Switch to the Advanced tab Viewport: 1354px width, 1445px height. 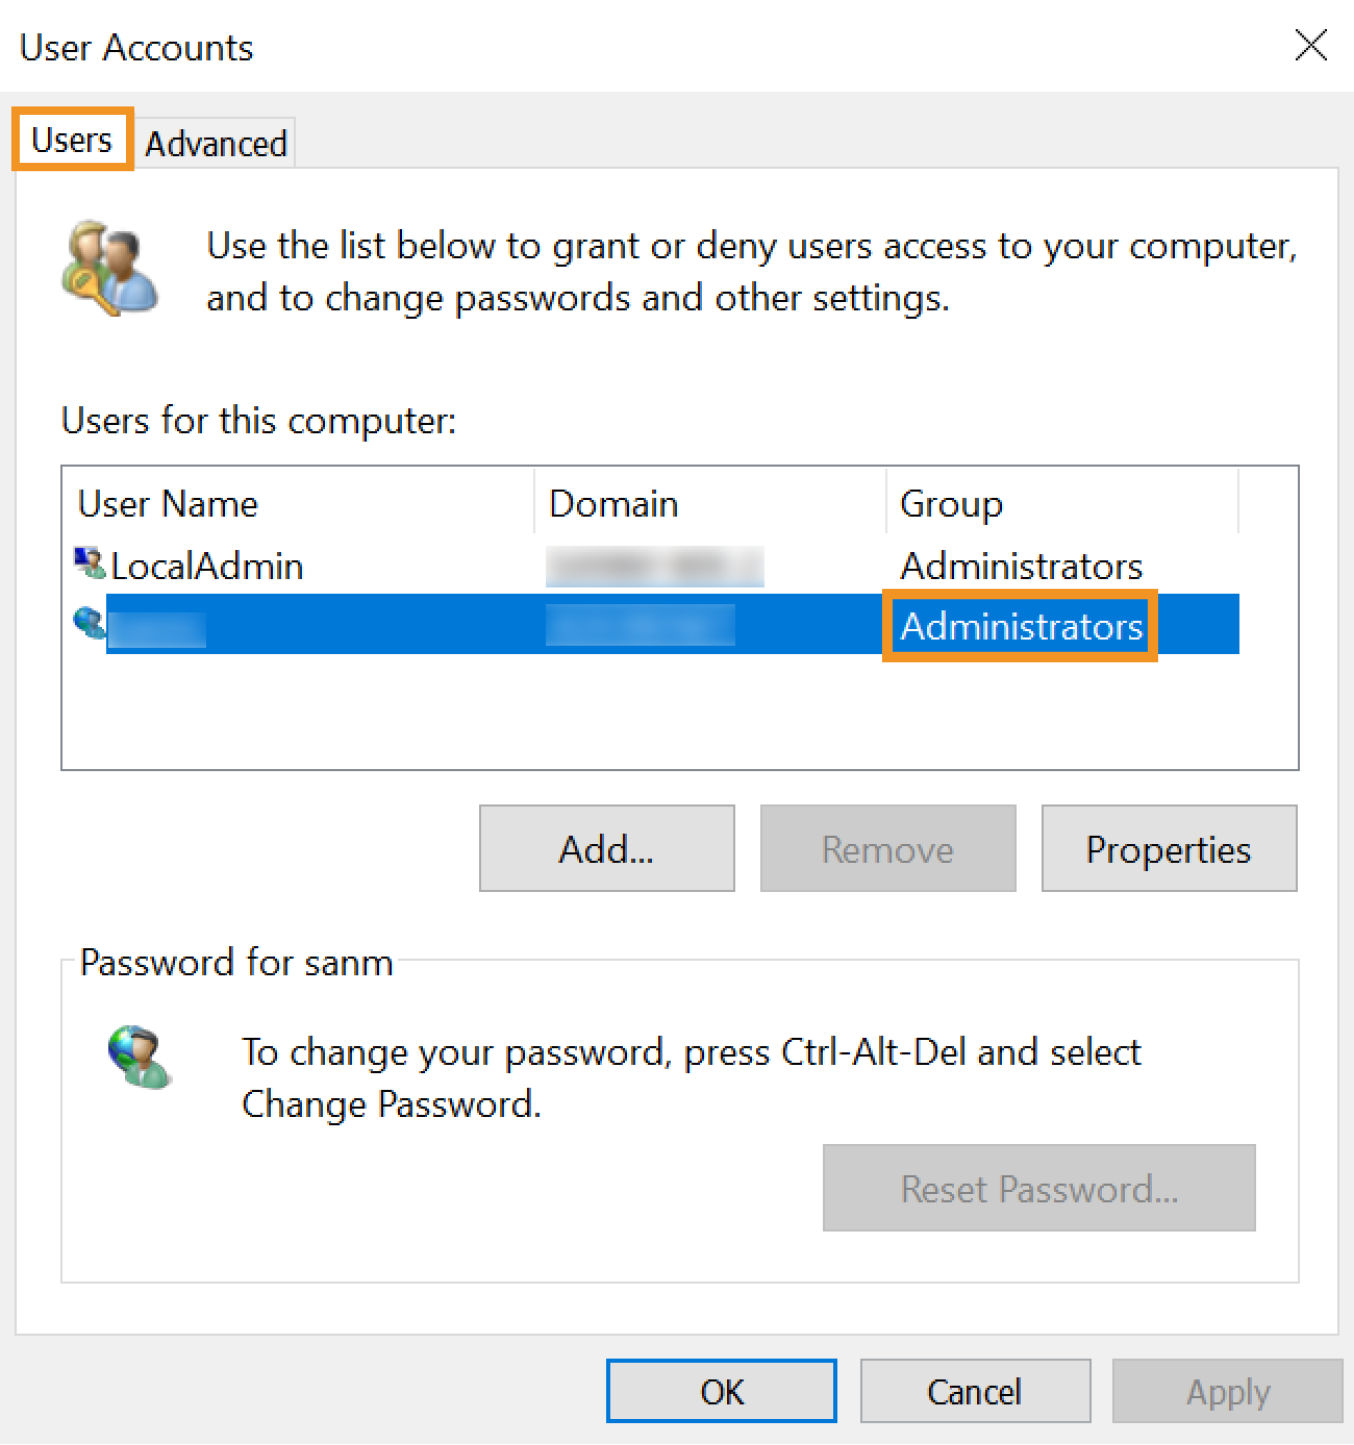[216, 144]
